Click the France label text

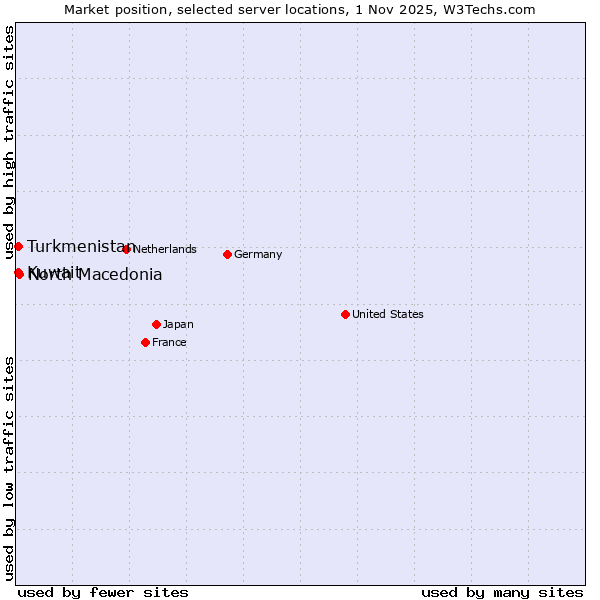(169, 342)
